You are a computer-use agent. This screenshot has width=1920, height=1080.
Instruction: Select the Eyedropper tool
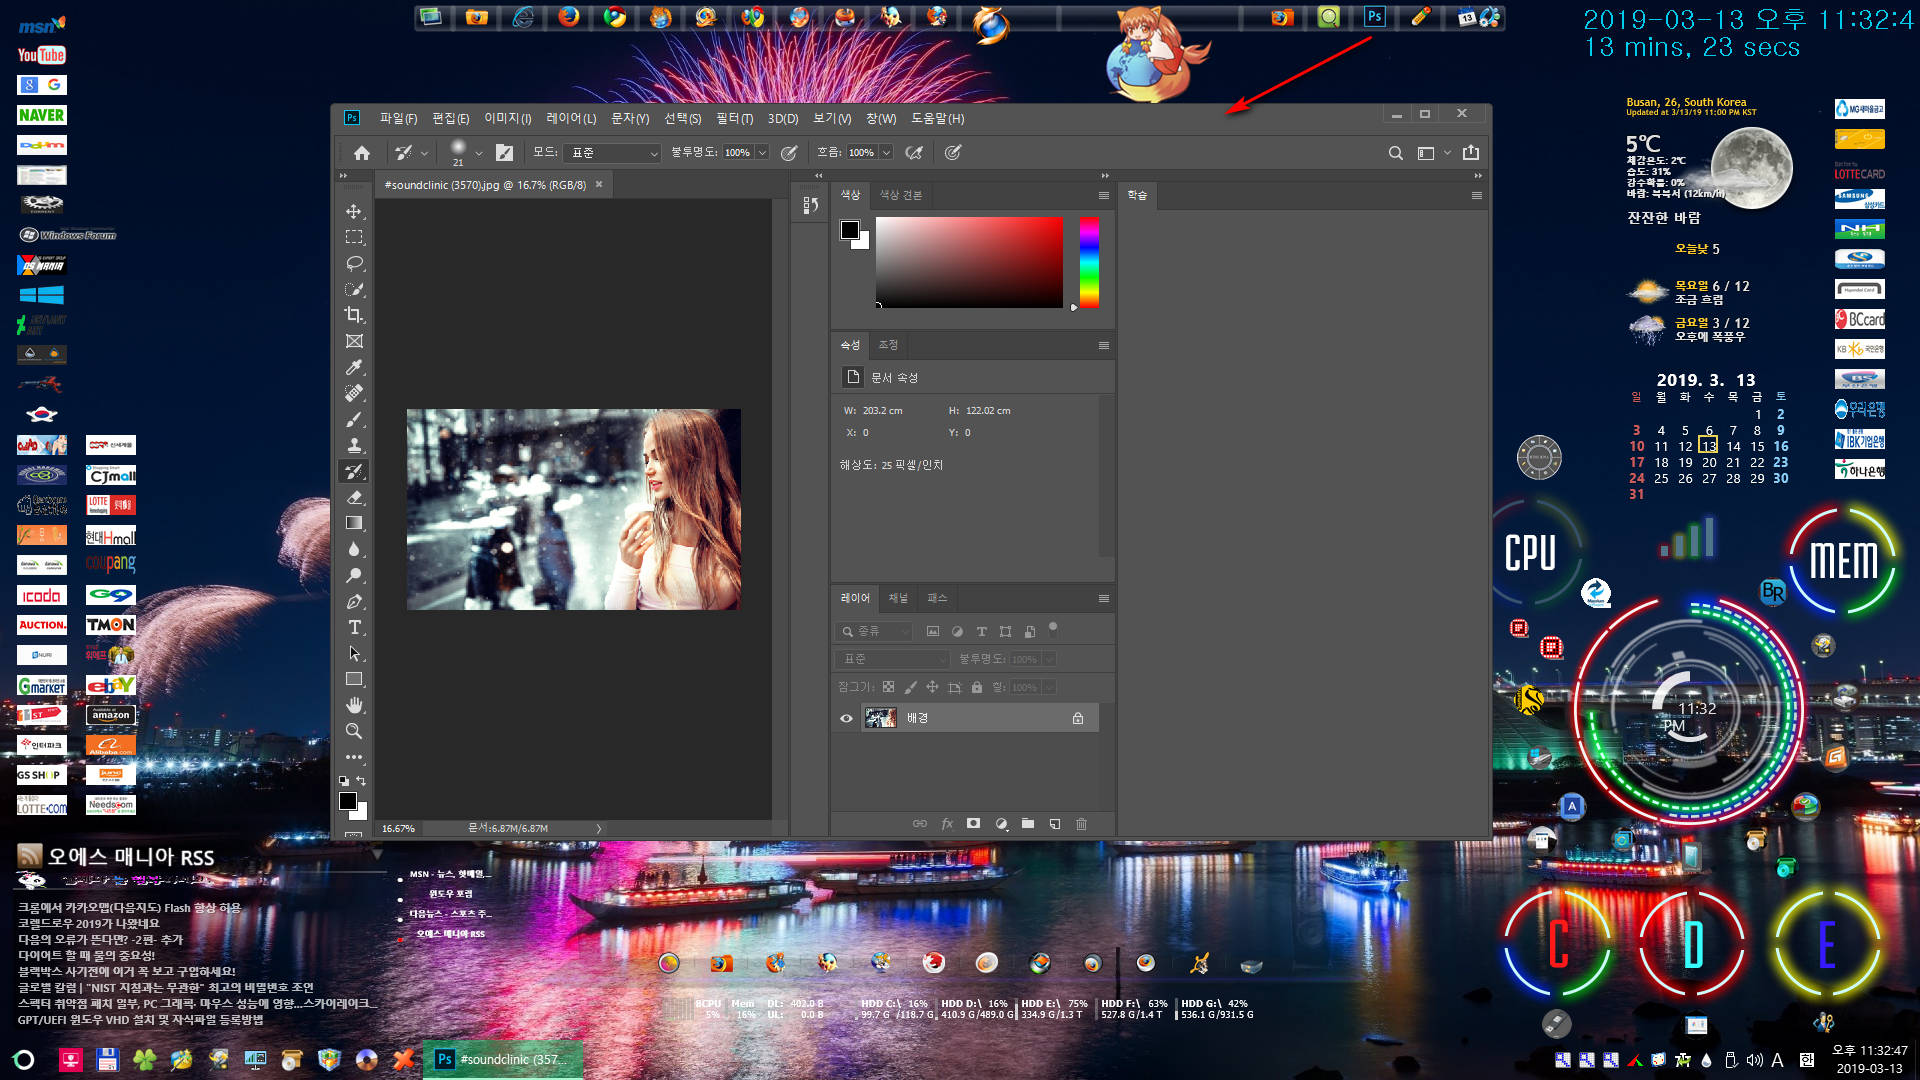[354, 367]
